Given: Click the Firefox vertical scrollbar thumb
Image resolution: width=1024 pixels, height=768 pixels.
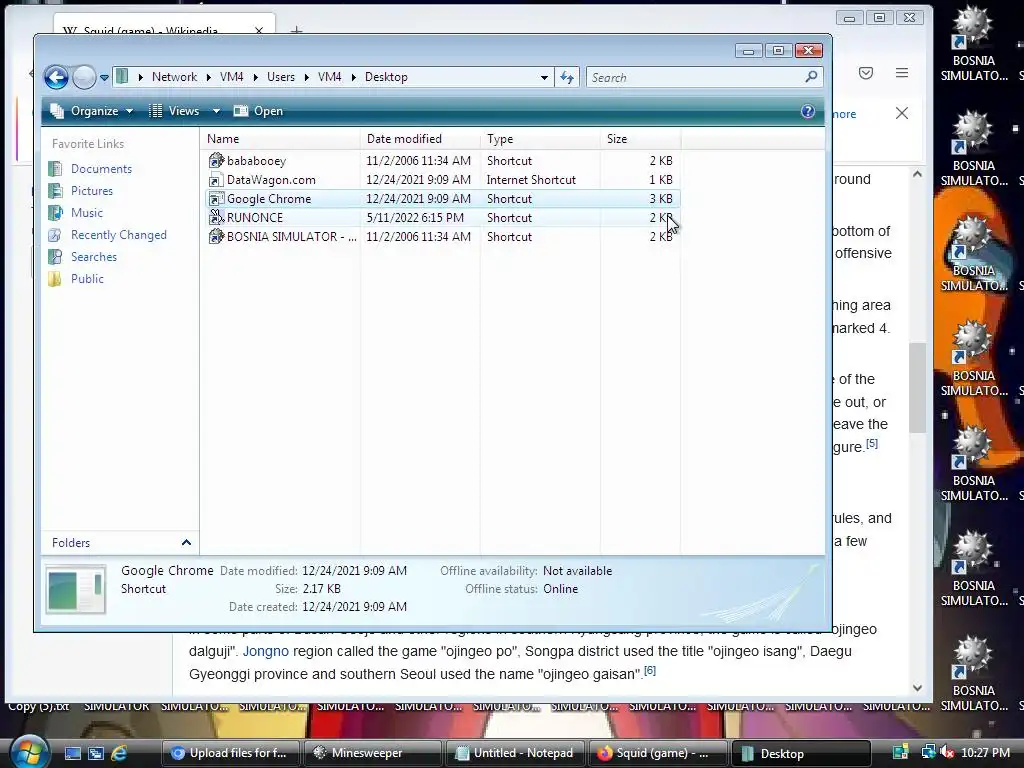Looking at the screenshot, I should [917, 387].
